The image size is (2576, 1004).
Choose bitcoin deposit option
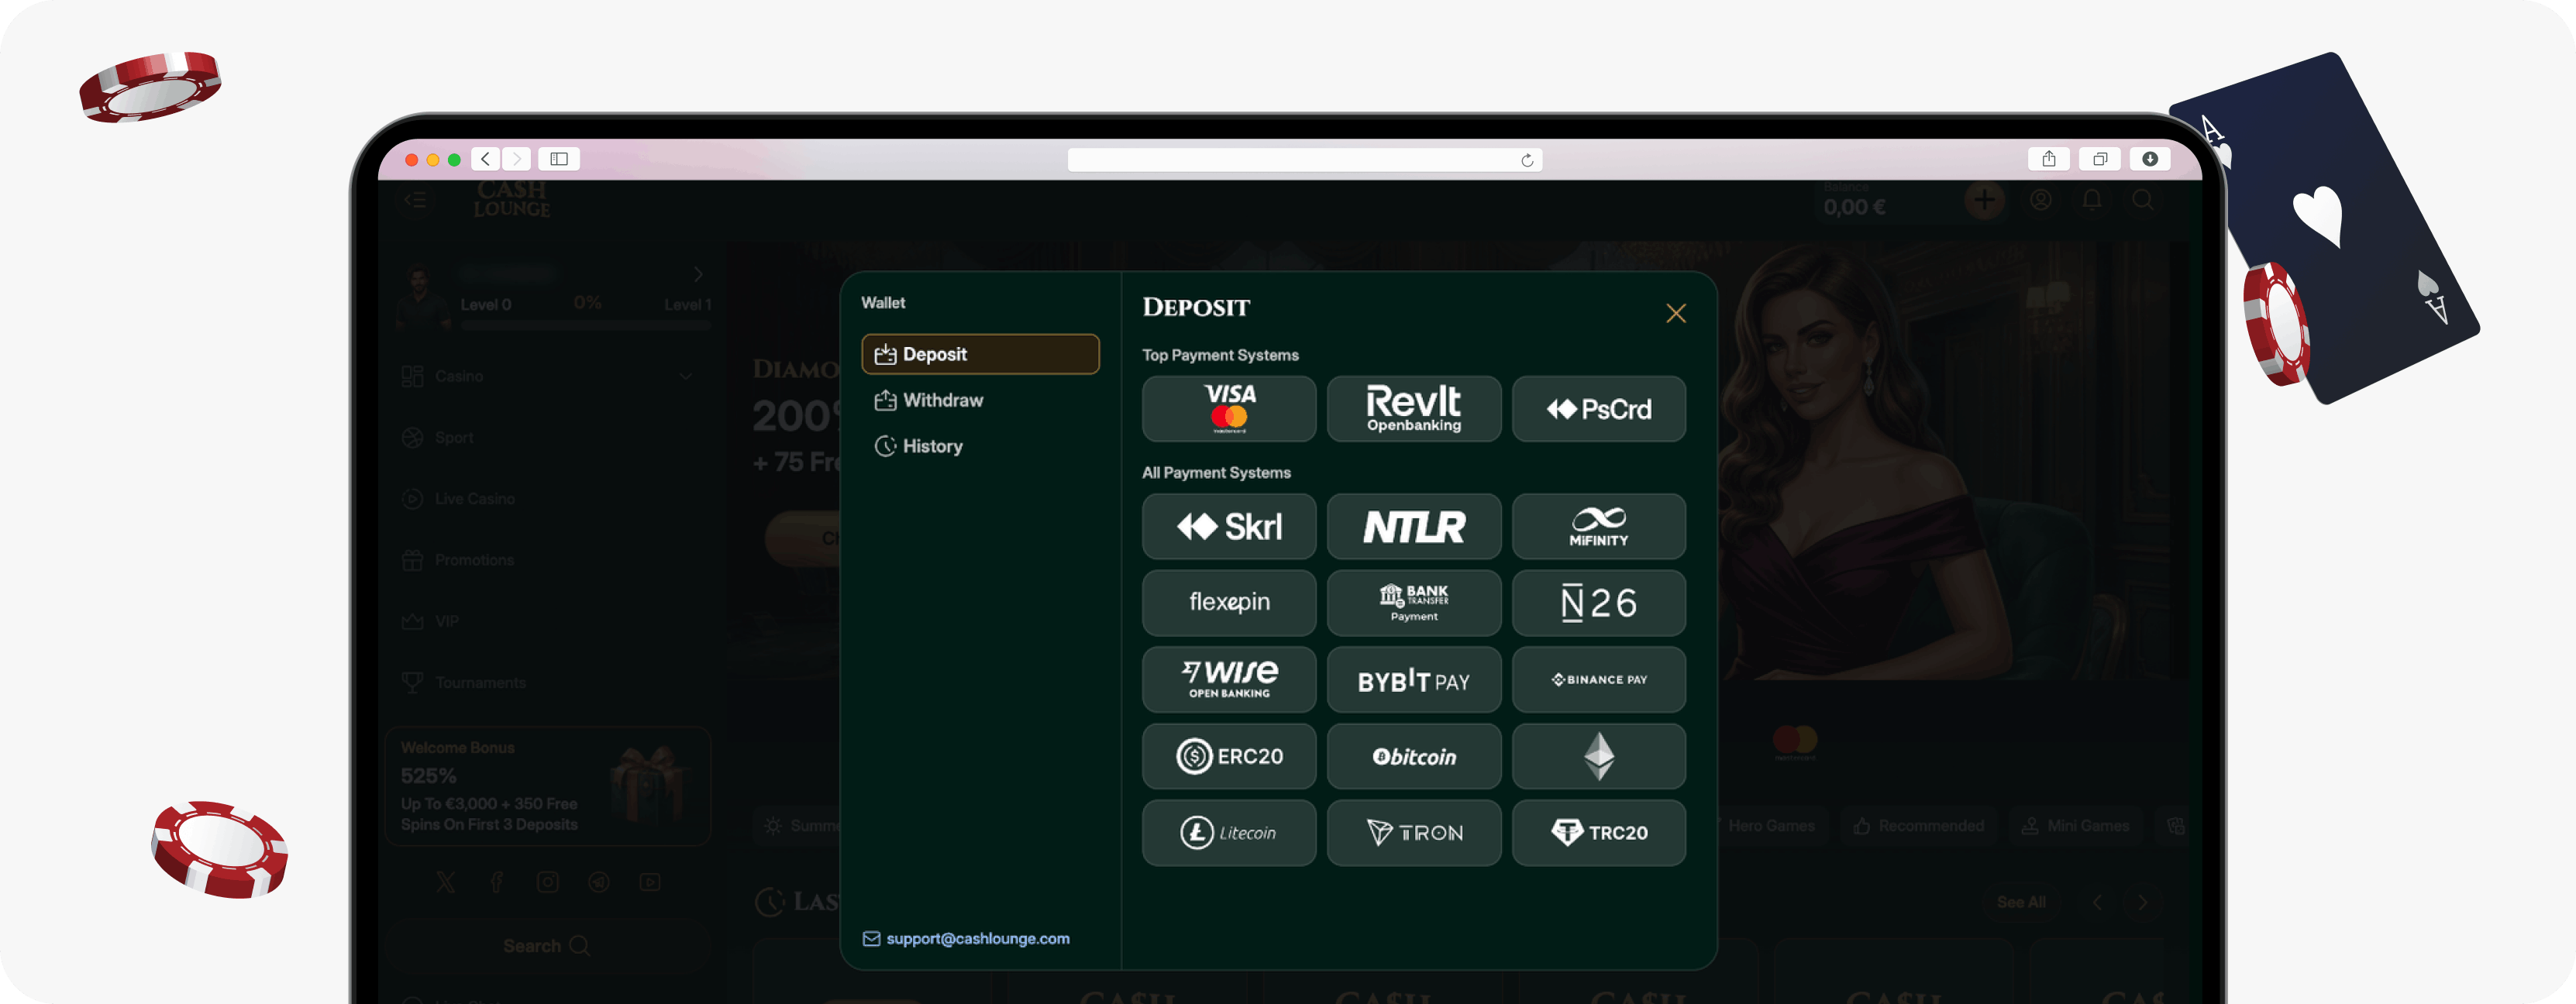(1414, 757)
